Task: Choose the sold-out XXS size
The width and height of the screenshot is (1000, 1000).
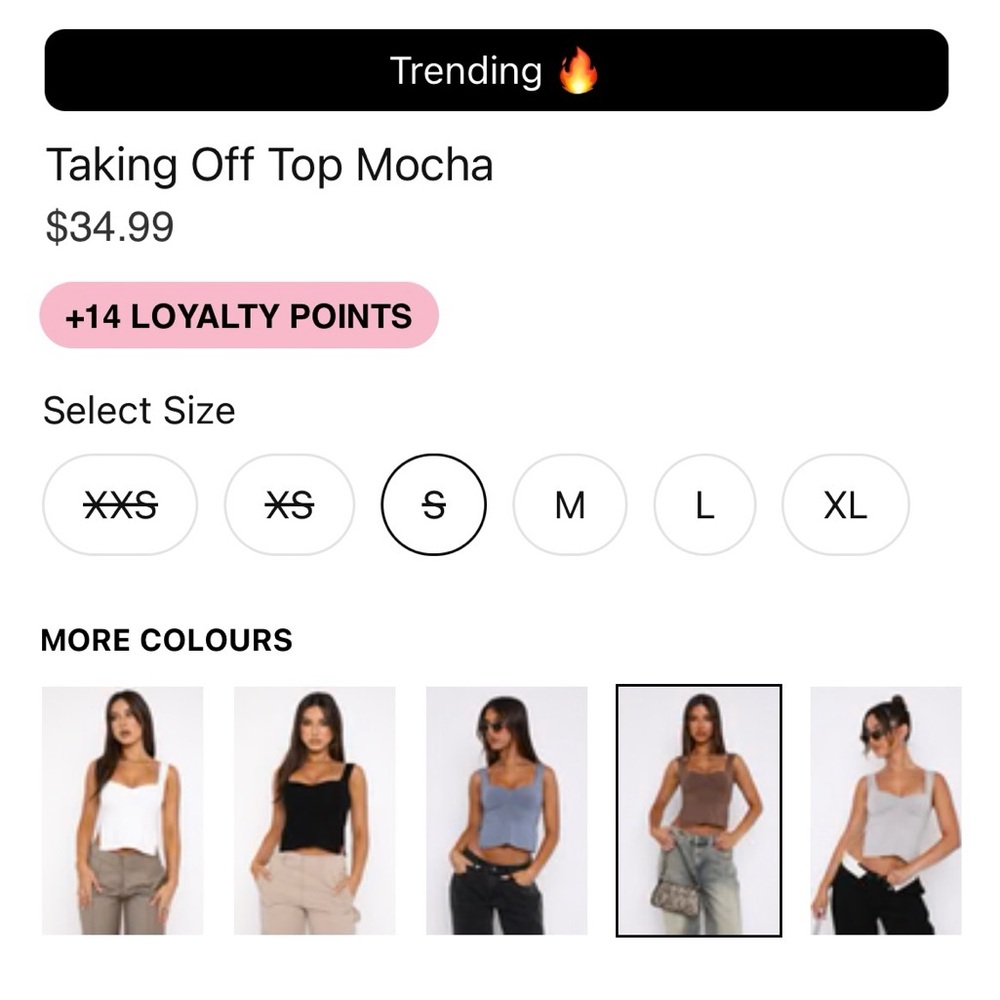Action: coord(120,505)
